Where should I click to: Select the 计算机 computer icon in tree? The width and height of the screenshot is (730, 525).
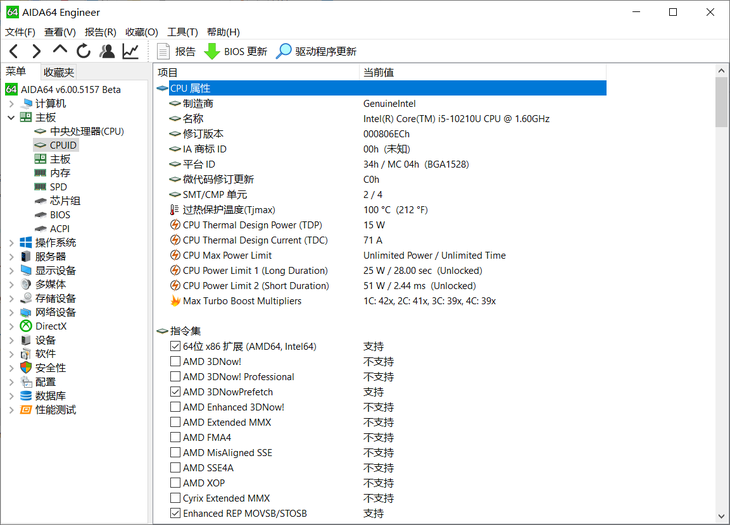tap(27, 103)
